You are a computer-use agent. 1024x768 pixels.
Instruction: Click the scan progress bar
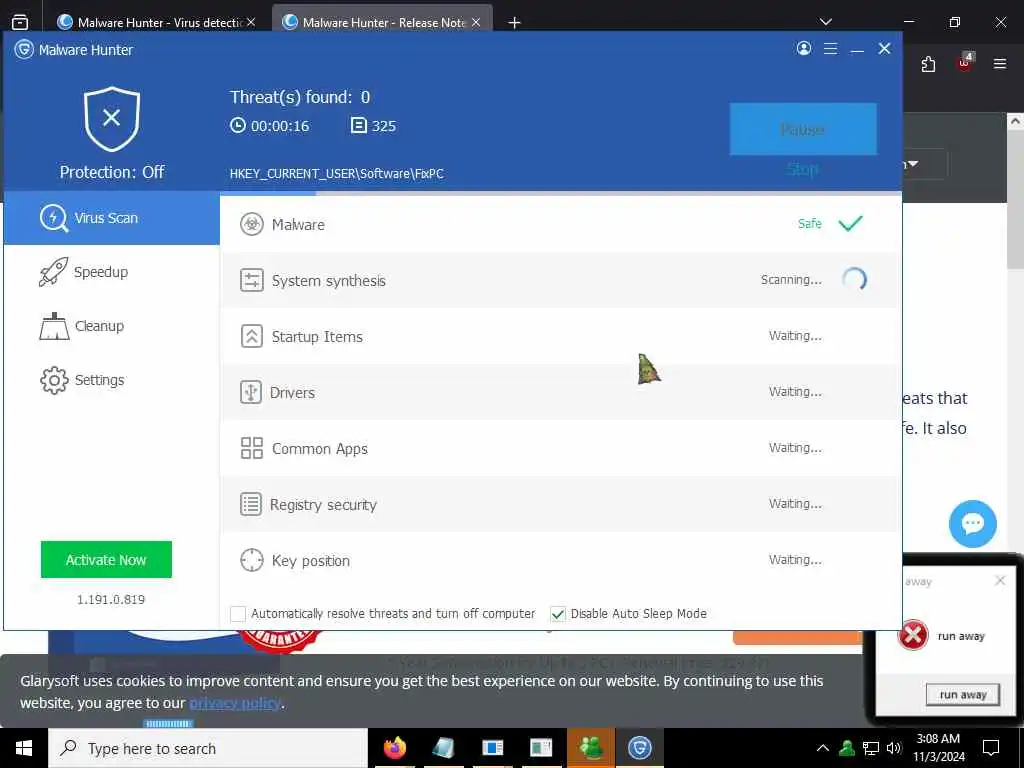(560, 193)
